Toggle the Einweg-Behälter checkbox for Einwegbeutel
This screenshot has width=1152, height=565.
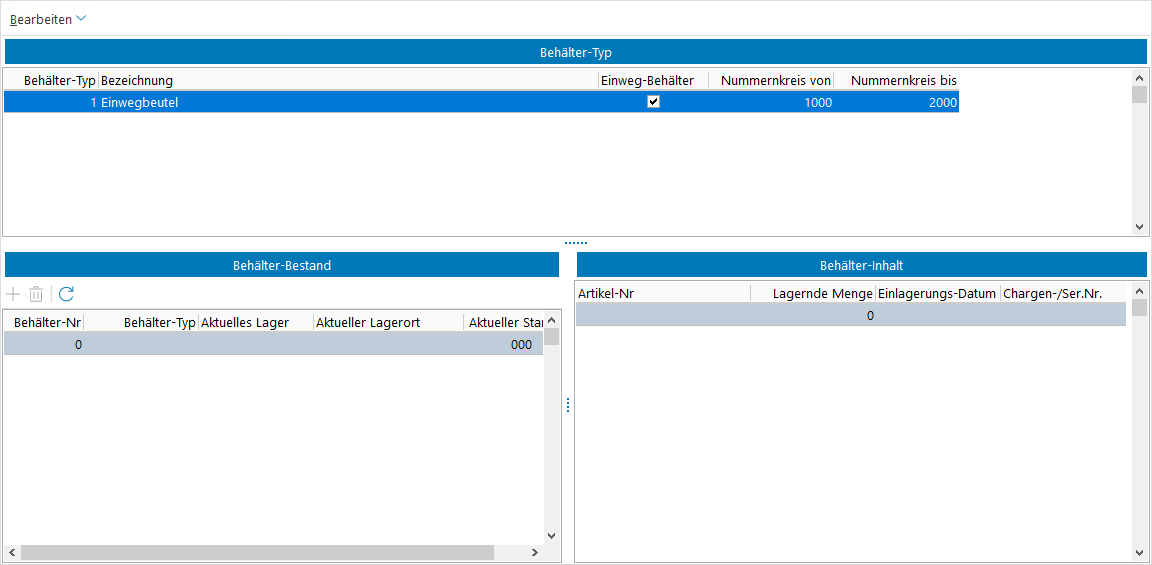pos(654,102)
